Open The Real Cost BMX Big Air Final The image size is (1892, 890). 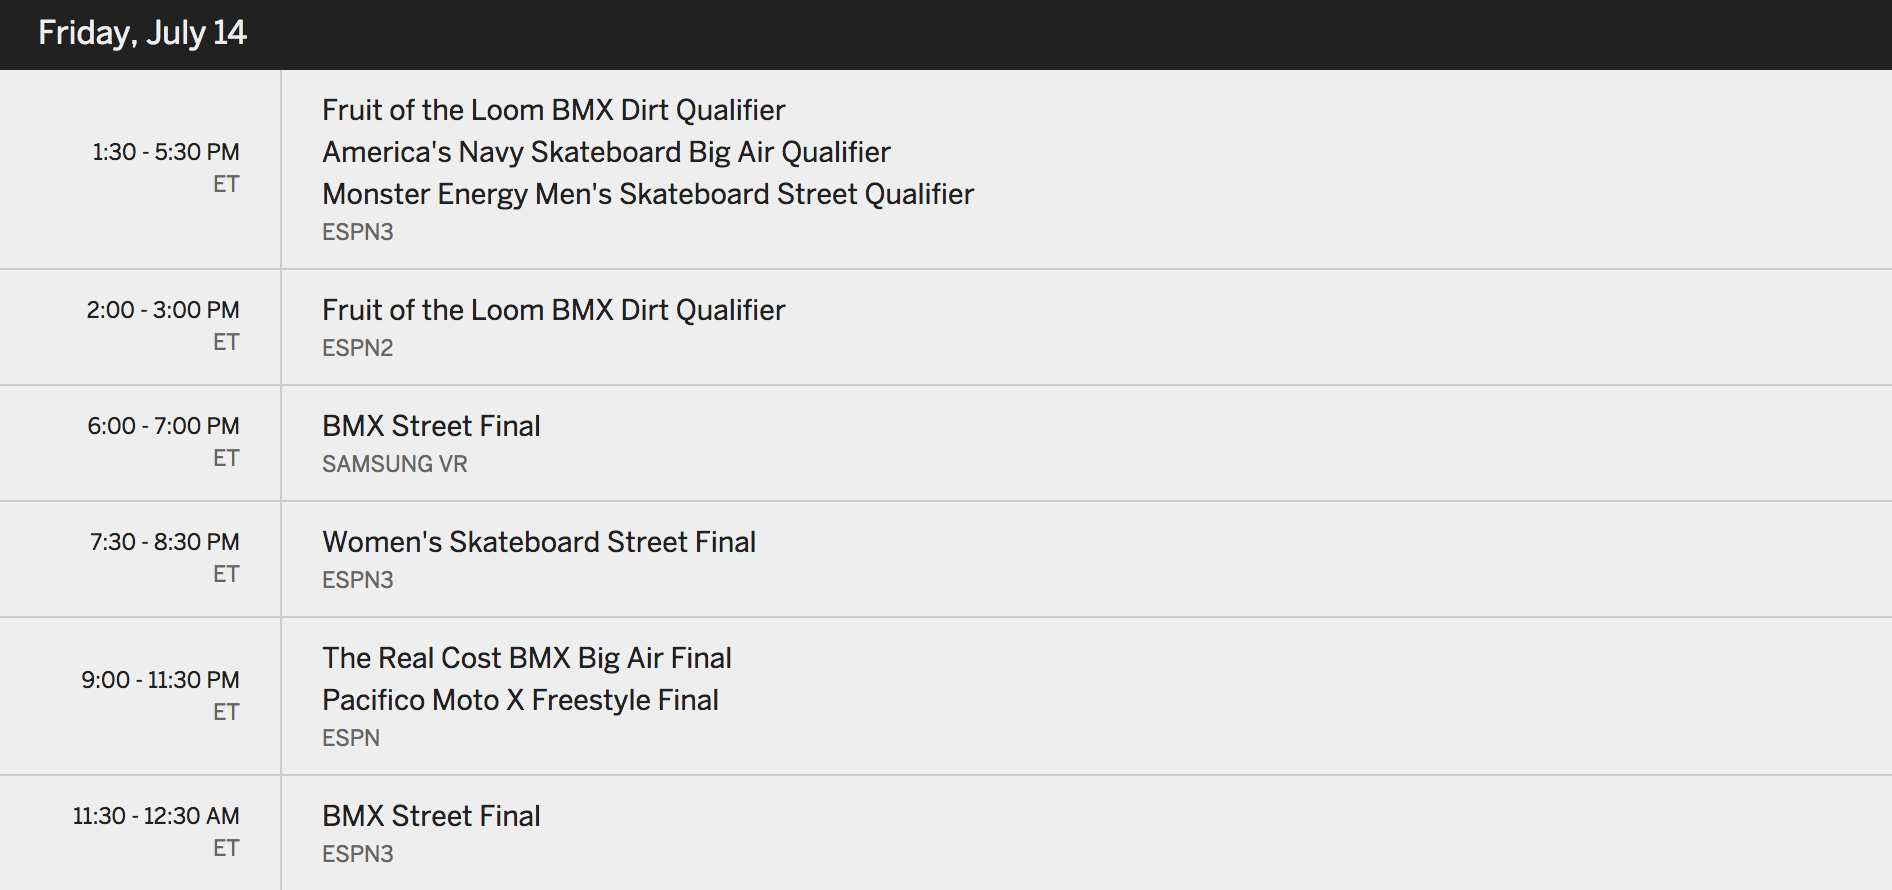(527, 658)
